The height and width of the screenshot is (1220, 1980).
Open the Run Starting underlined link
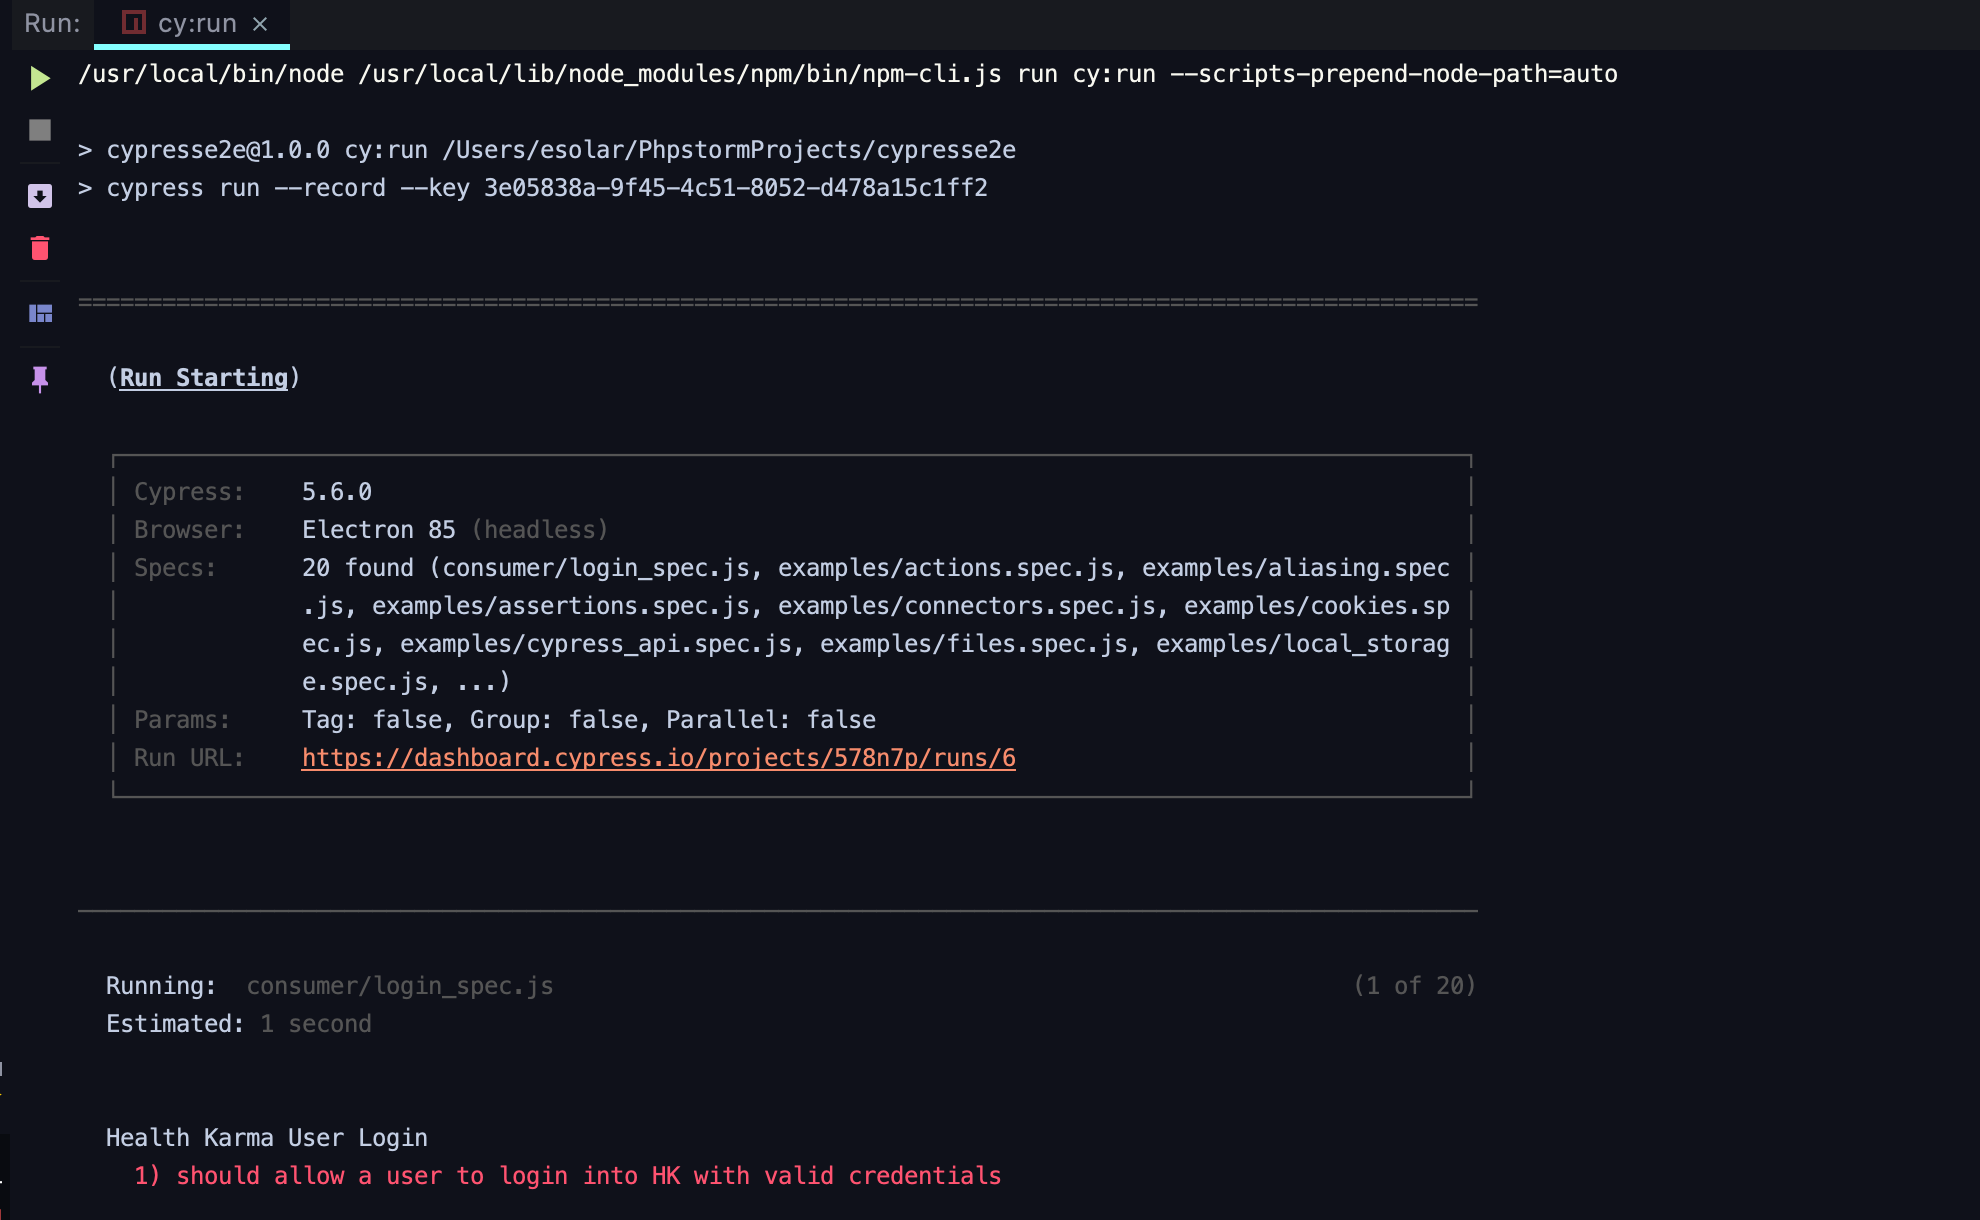(204, 377)
